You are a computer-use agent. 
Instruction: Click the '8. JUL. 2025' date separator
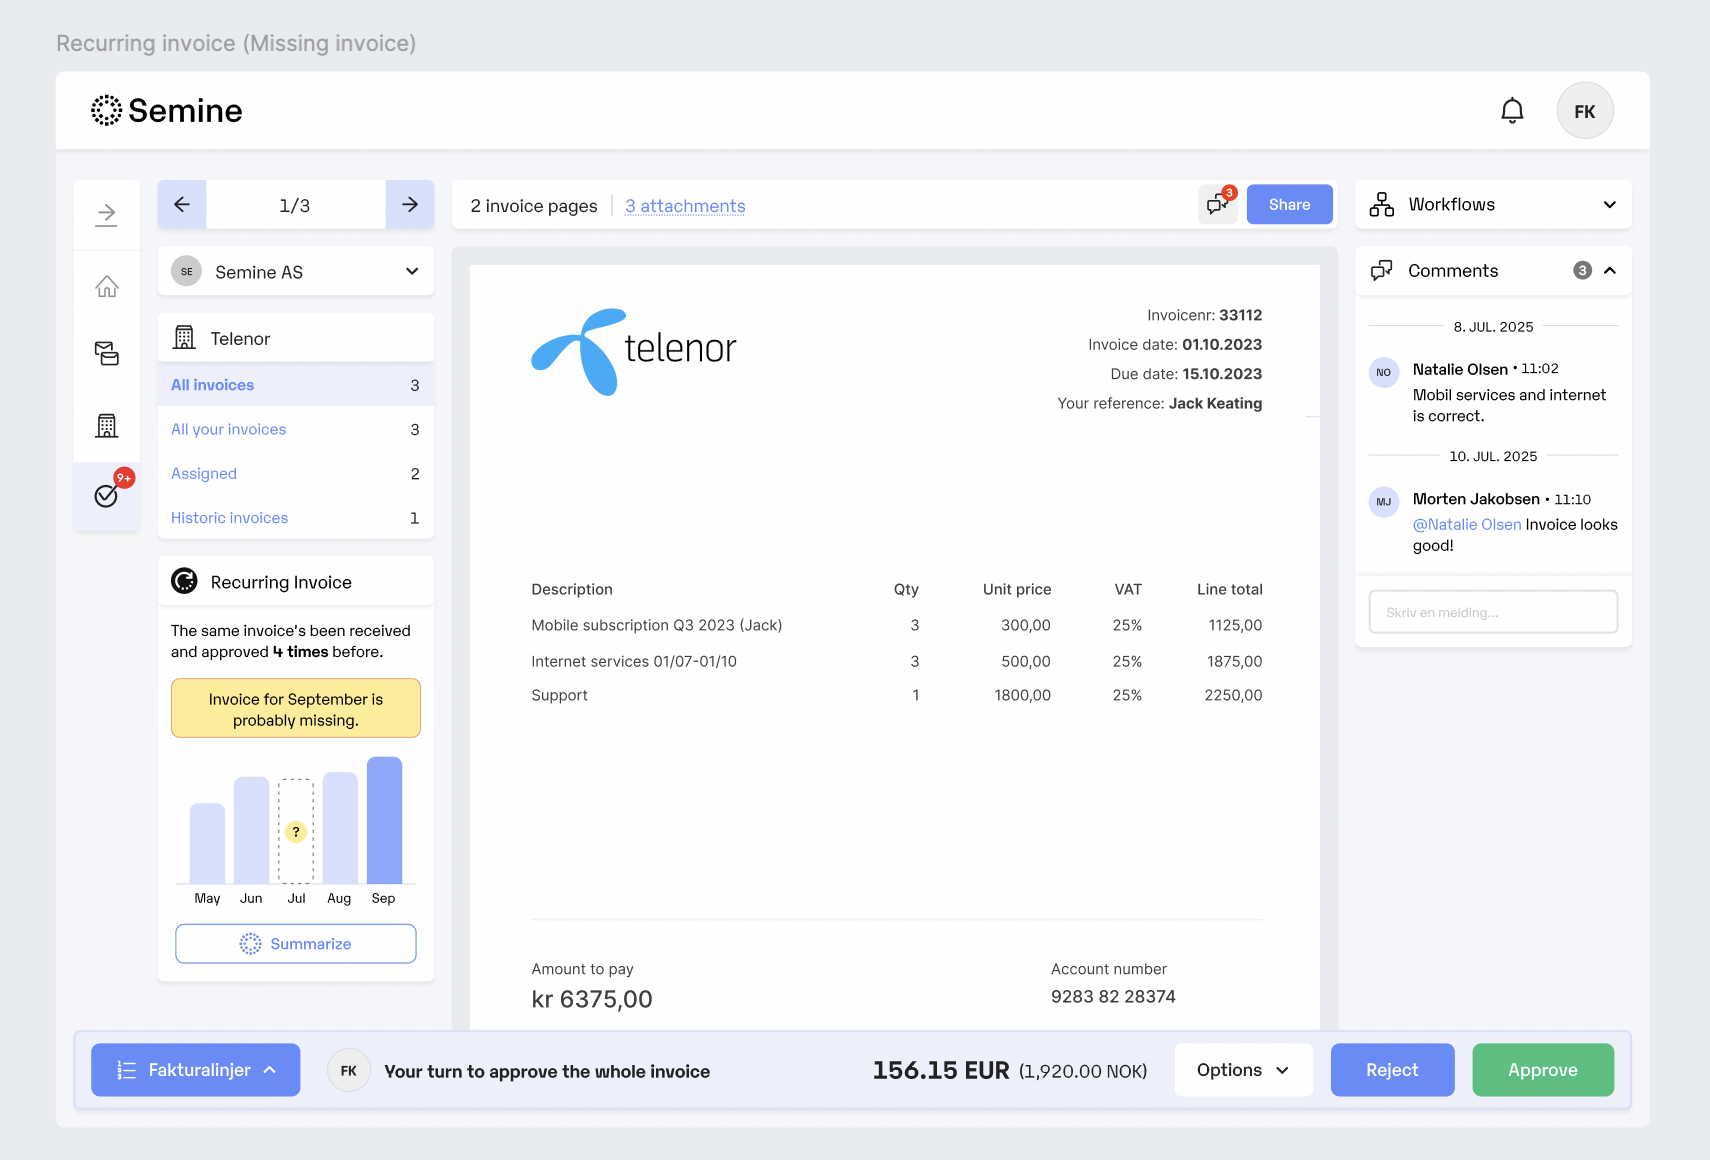pos(1493,327)
